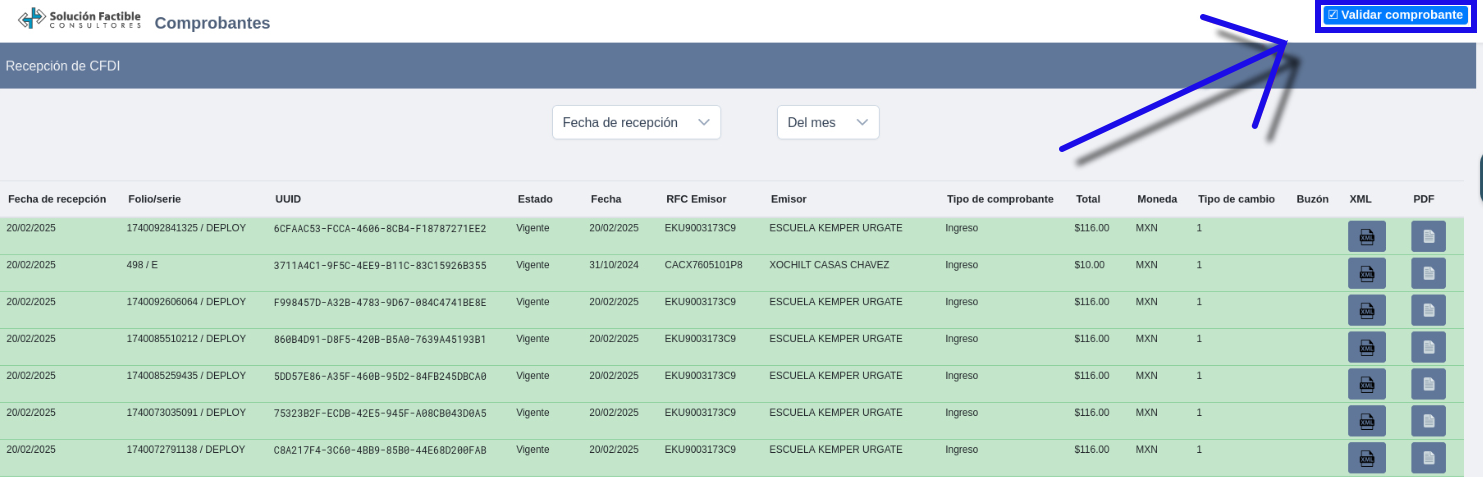This screenshot has height=477, width=1483.
Task: Download XML for folio 1740072791138 / DEPLOY
Action: pos(1366,457)
